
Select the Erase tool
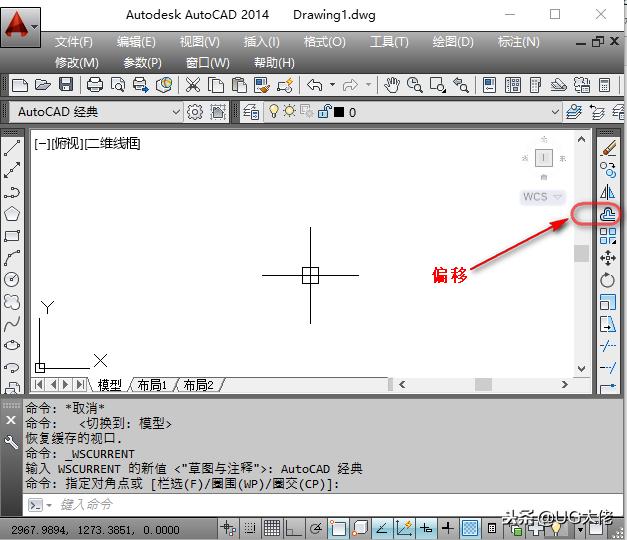pyautogui.click(x=607, y=148)
